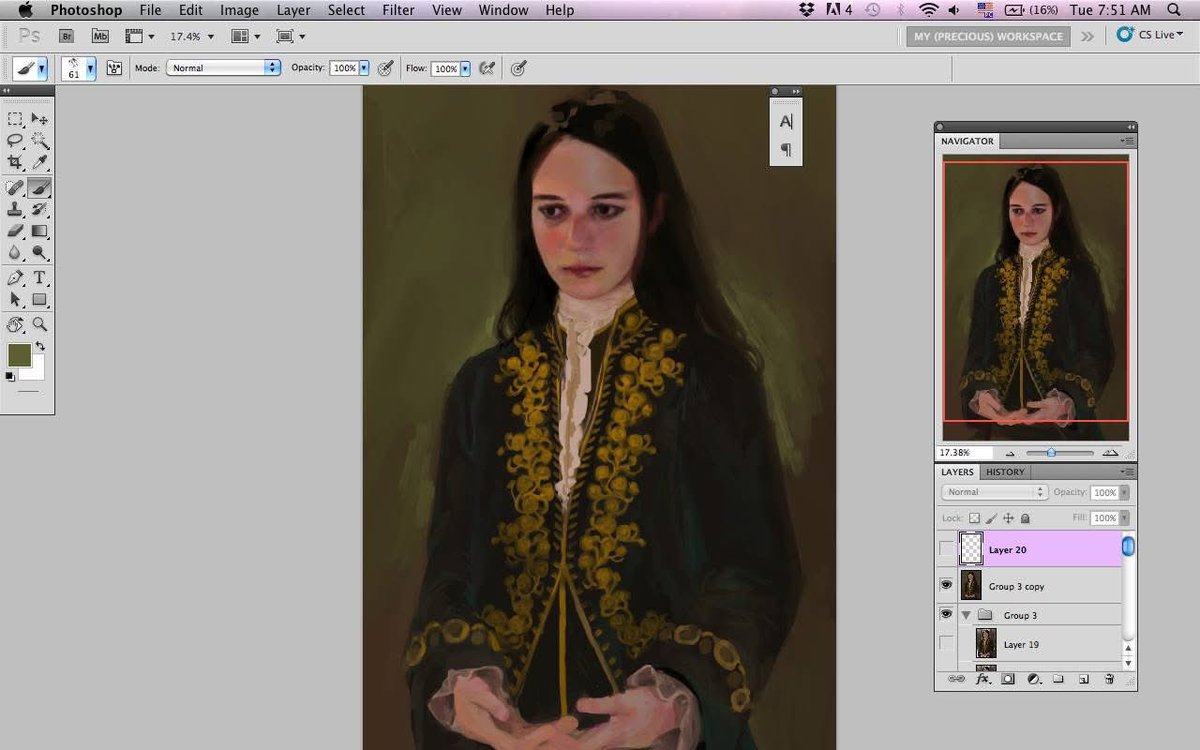Image resolution: width=1200 pixels, height=750 pixels.
Task: Select the Pen tool
Action: point(15,278)
